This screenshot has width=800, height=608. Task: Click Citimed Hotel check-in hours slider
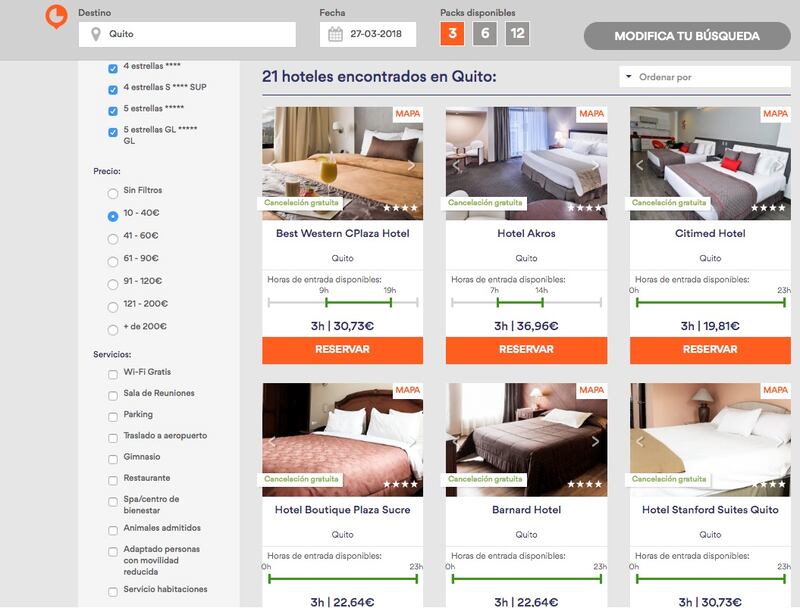(710, 302)
